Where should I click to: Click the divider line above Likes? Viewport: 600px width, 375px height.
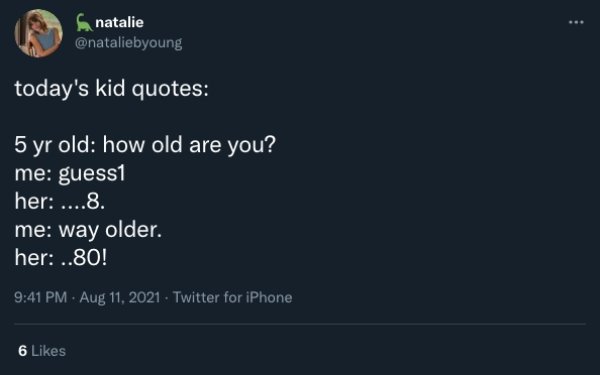click(x=300, y=324)
